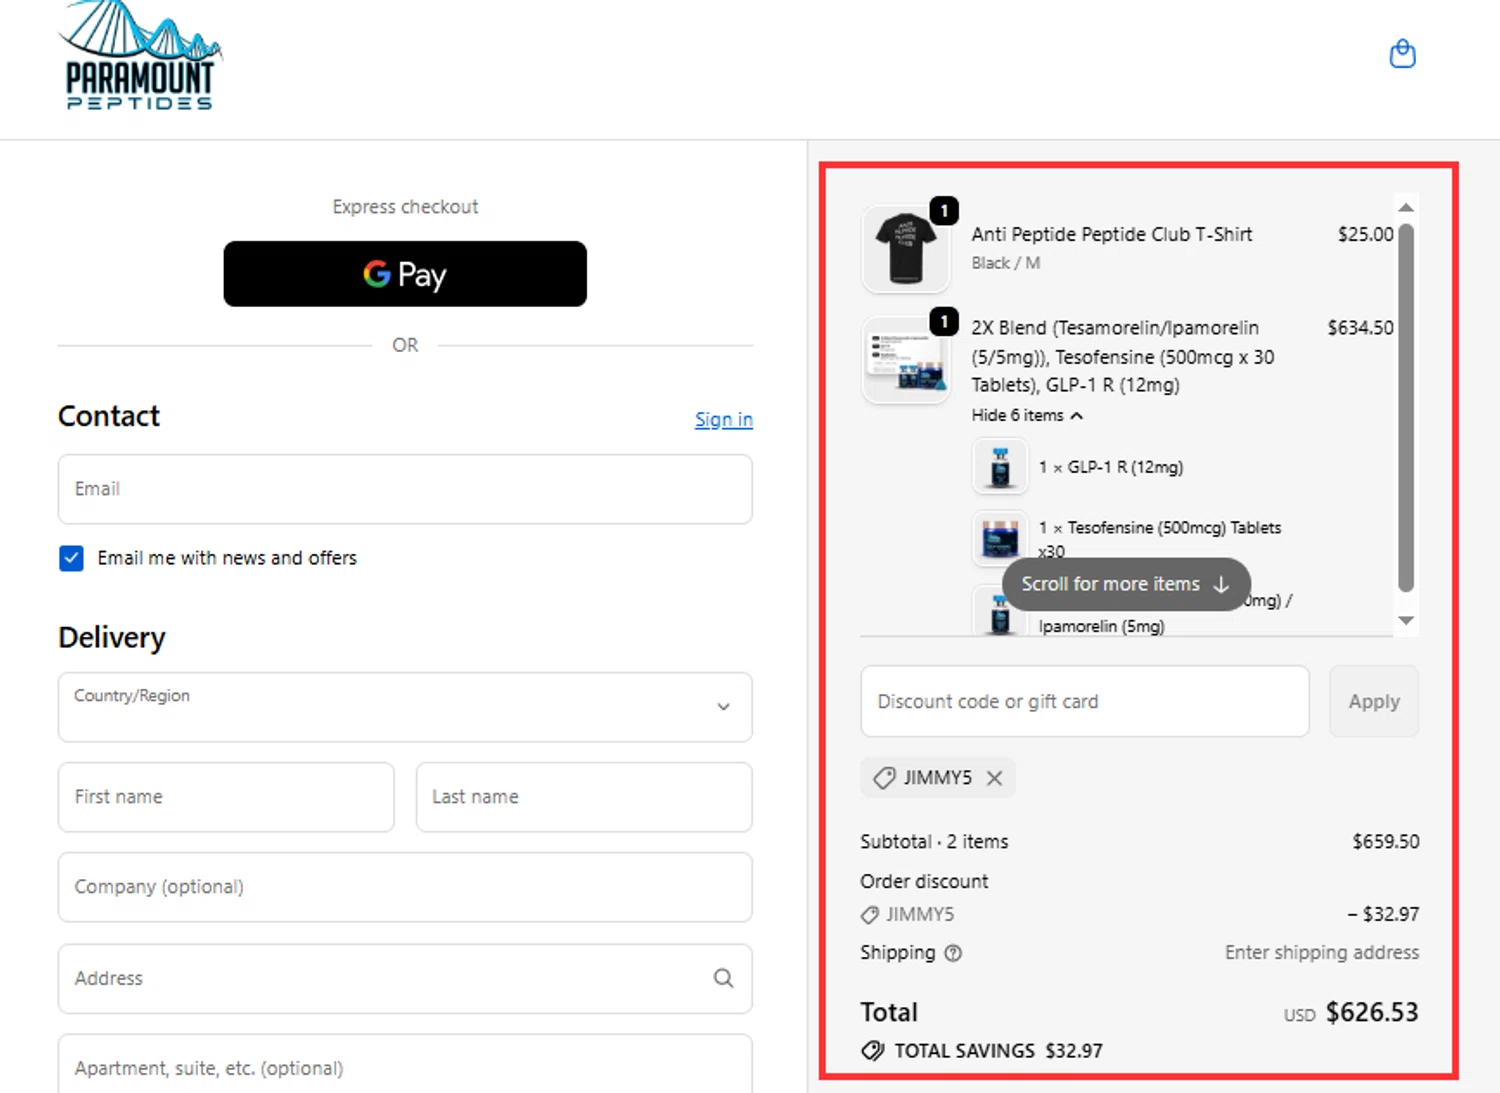Focus the Email input field
Screen dimensions: 1500x1093
point(405,489)
